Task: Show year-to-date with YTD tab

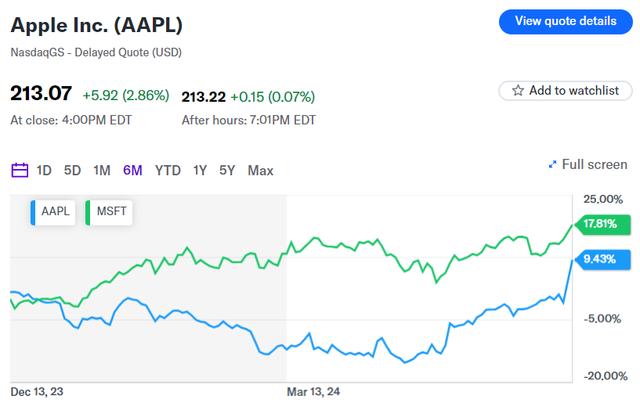Action: coord(168,170)
